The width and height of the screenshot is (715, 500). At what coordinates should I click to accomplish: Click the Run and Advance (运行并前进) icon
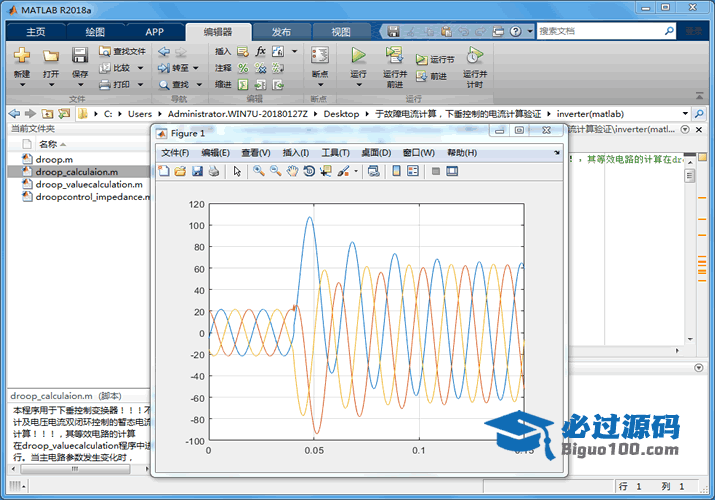394,56
